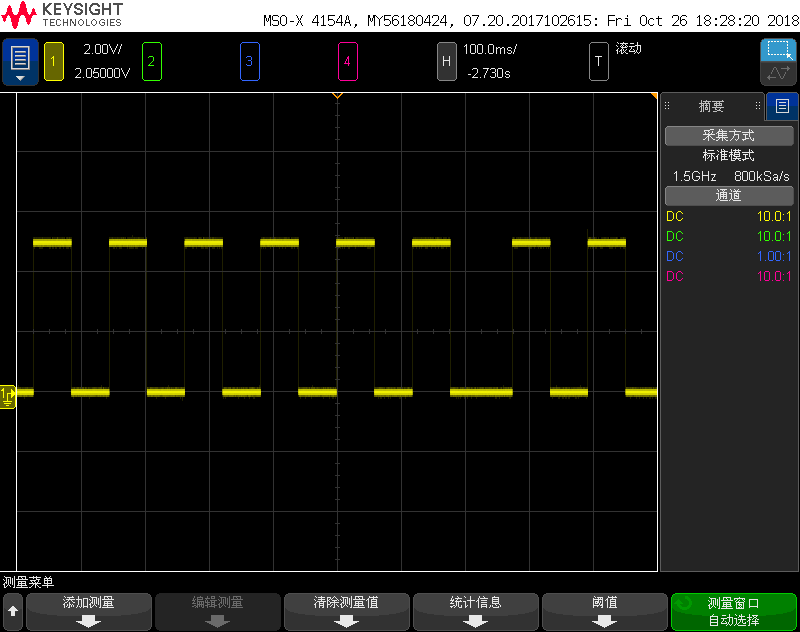Image resolution: width=800 pixels, height=632 pixels.
Task: Click the waveform drawing tool icon below zoom box
Action: [x=778, y=73]
